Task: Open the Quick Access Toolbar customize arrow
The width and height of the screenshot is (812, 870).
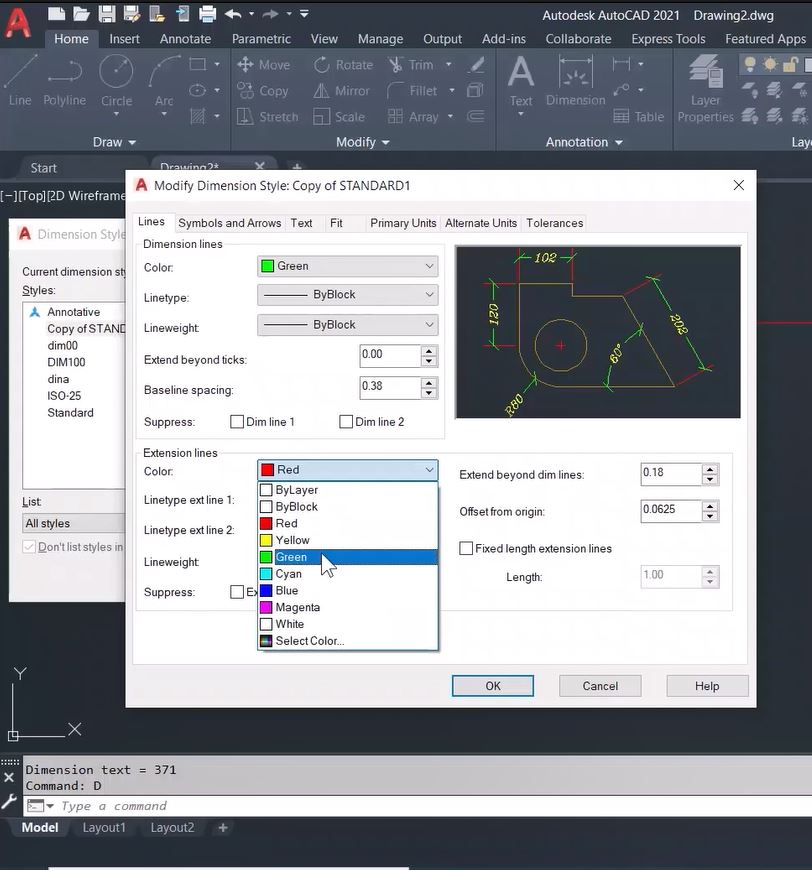Action: point(304,13)
